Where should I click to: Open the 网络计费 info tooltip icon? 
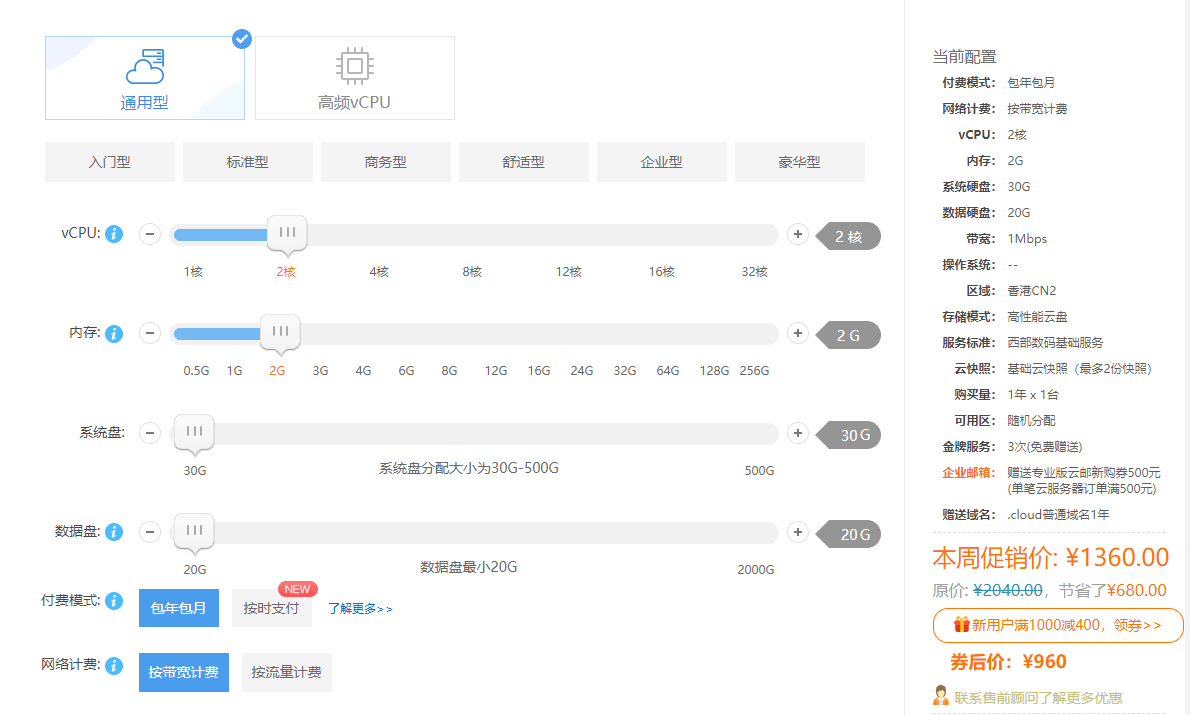coord(114,666)
